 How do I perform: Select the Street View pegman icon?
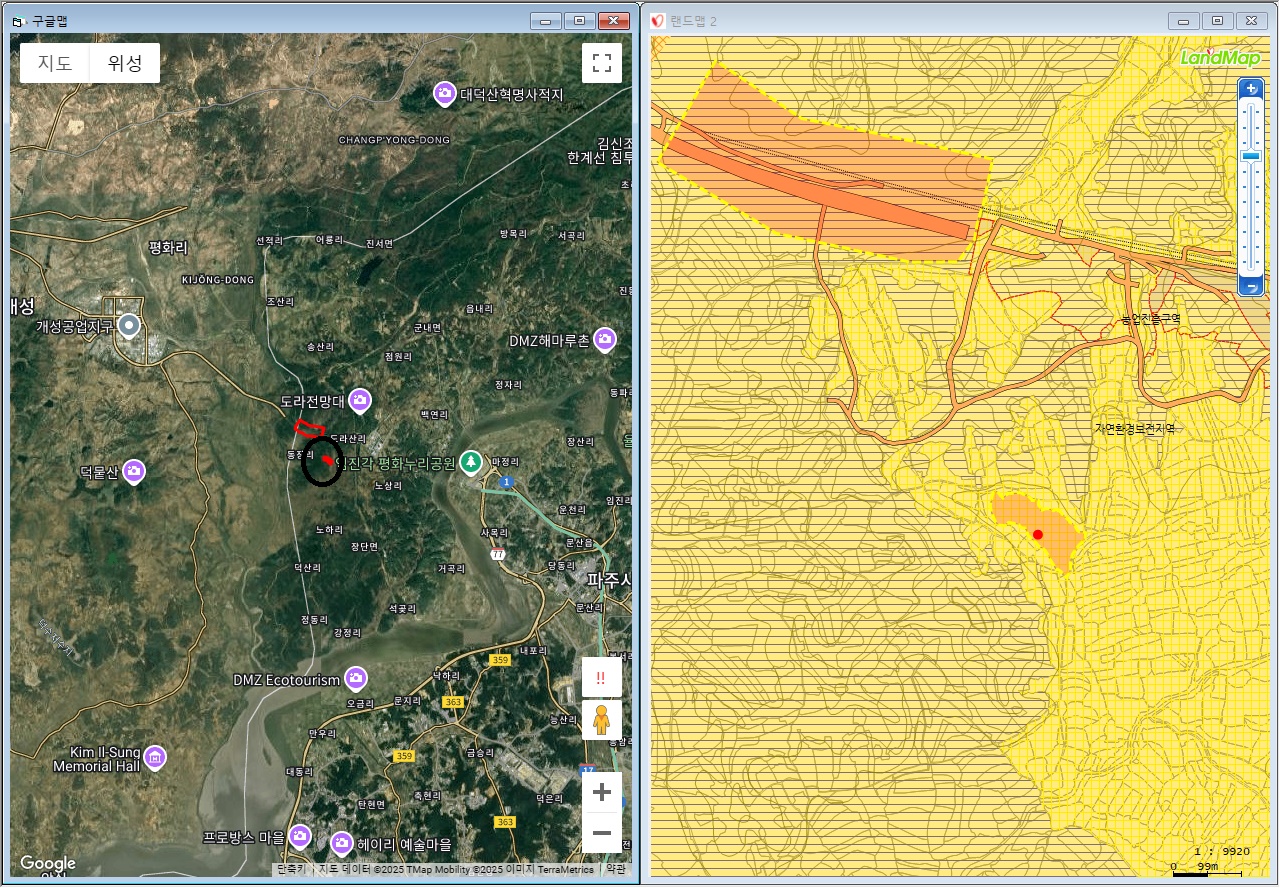point(601,719)
